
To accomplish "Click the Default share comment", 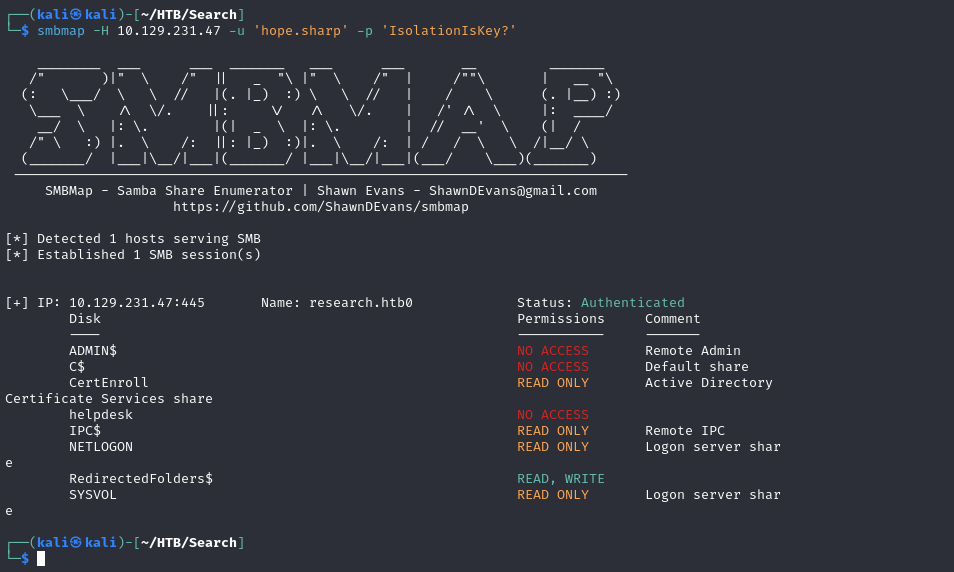I will [697, 366].
